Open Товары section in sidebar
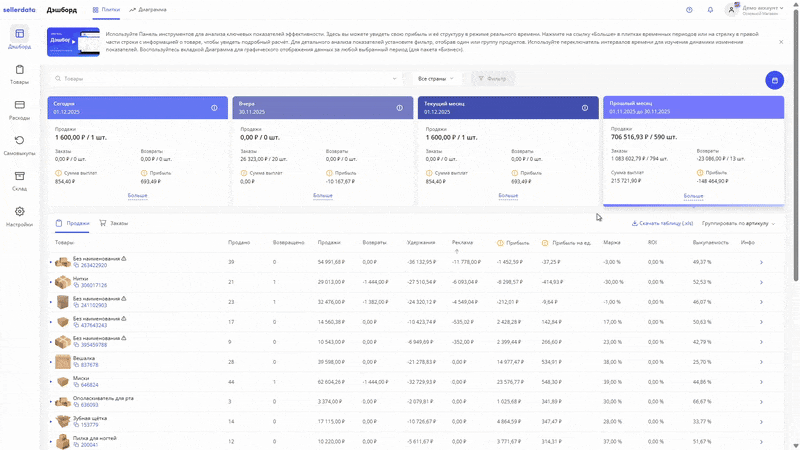 19,75
